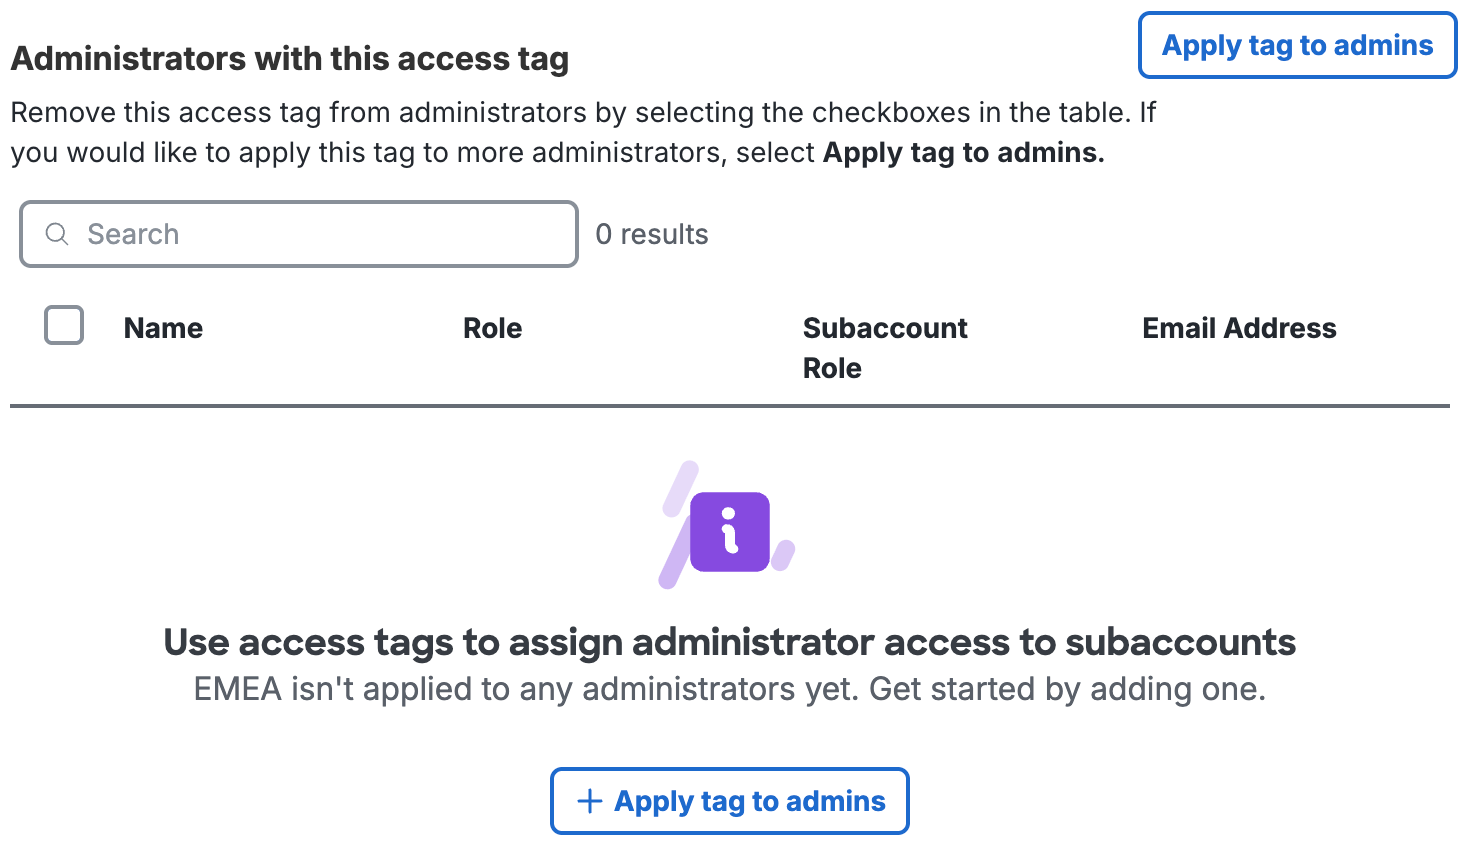This screenshot has width=1472, height=848.
Task: Select the search icon inside the search box
Action: coord(57,233)
